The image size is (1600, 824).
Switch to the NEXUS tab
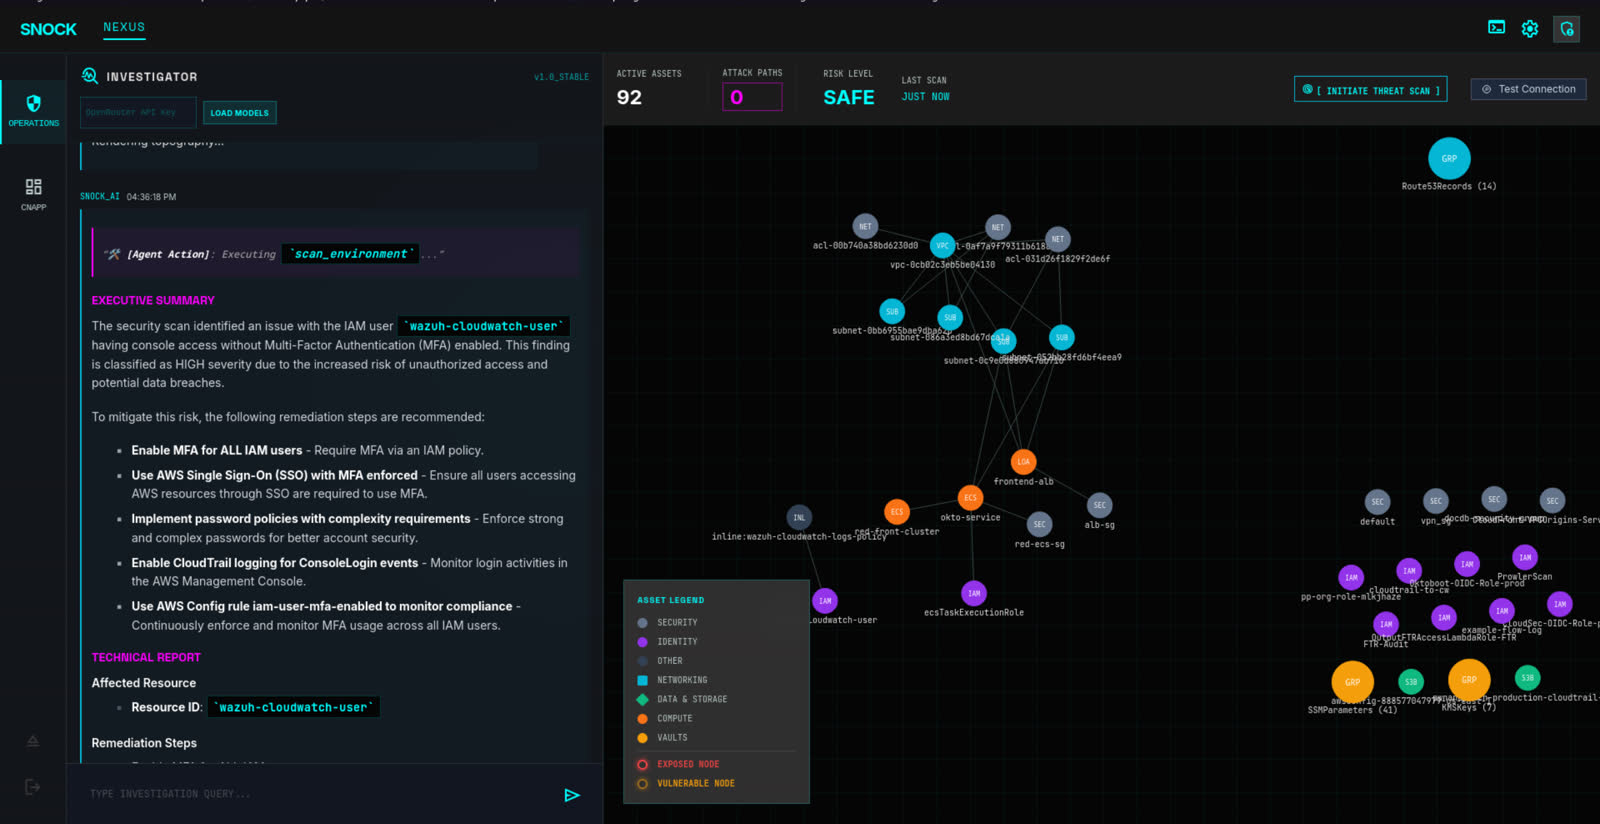(124, 27)
